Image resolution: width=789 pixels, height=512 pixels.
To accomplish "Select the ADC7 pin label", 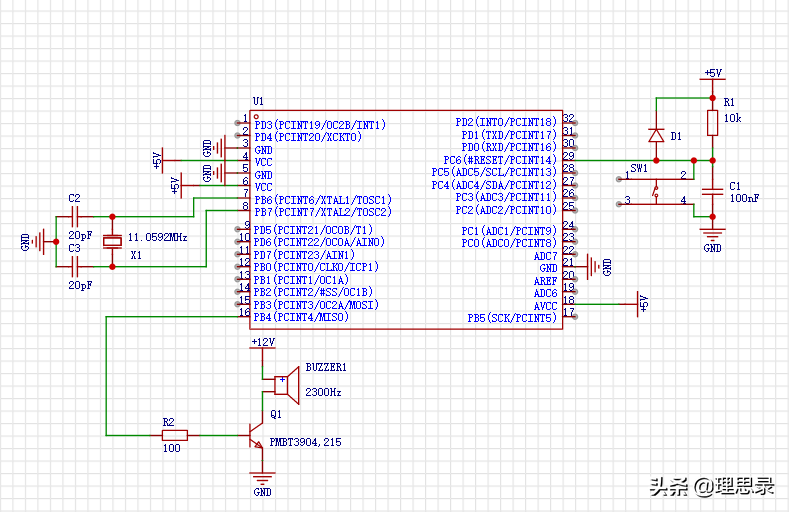I will (545, 256).
